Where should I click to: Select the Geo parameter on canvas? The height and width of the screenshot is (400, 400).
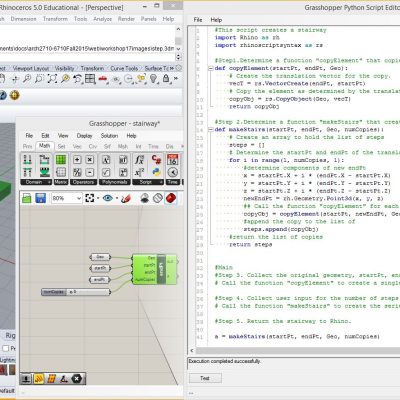coord(100,257)
